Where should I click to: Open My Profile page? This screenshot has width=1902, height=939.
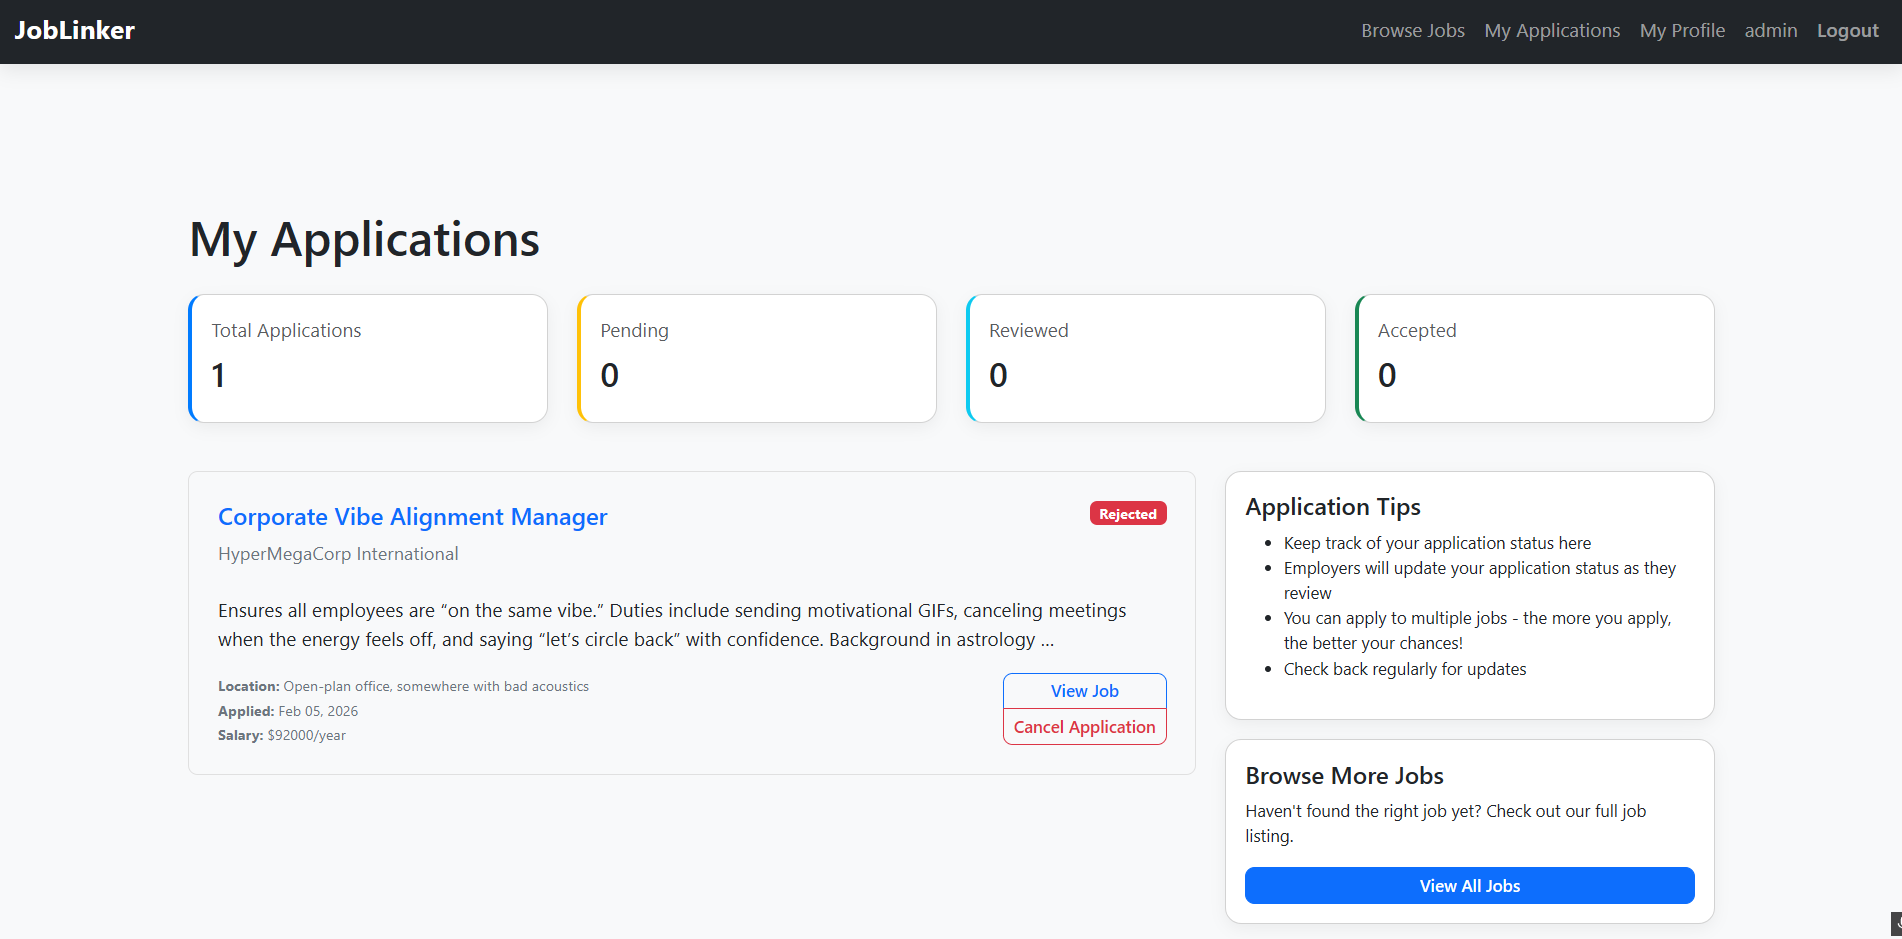pos(1682,31)
